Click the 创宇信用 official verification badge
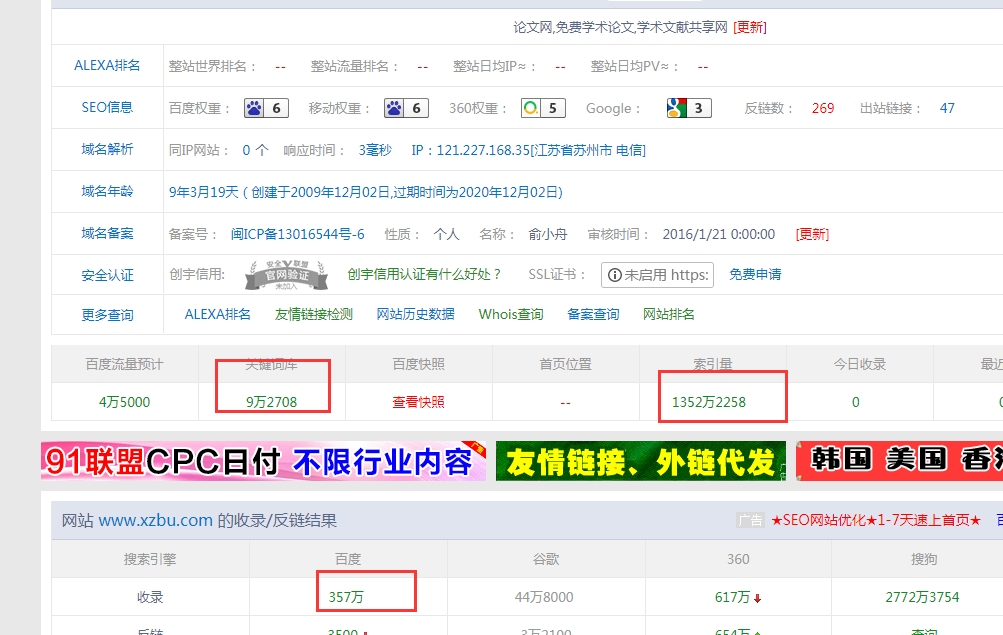 (x=284, y=274)
